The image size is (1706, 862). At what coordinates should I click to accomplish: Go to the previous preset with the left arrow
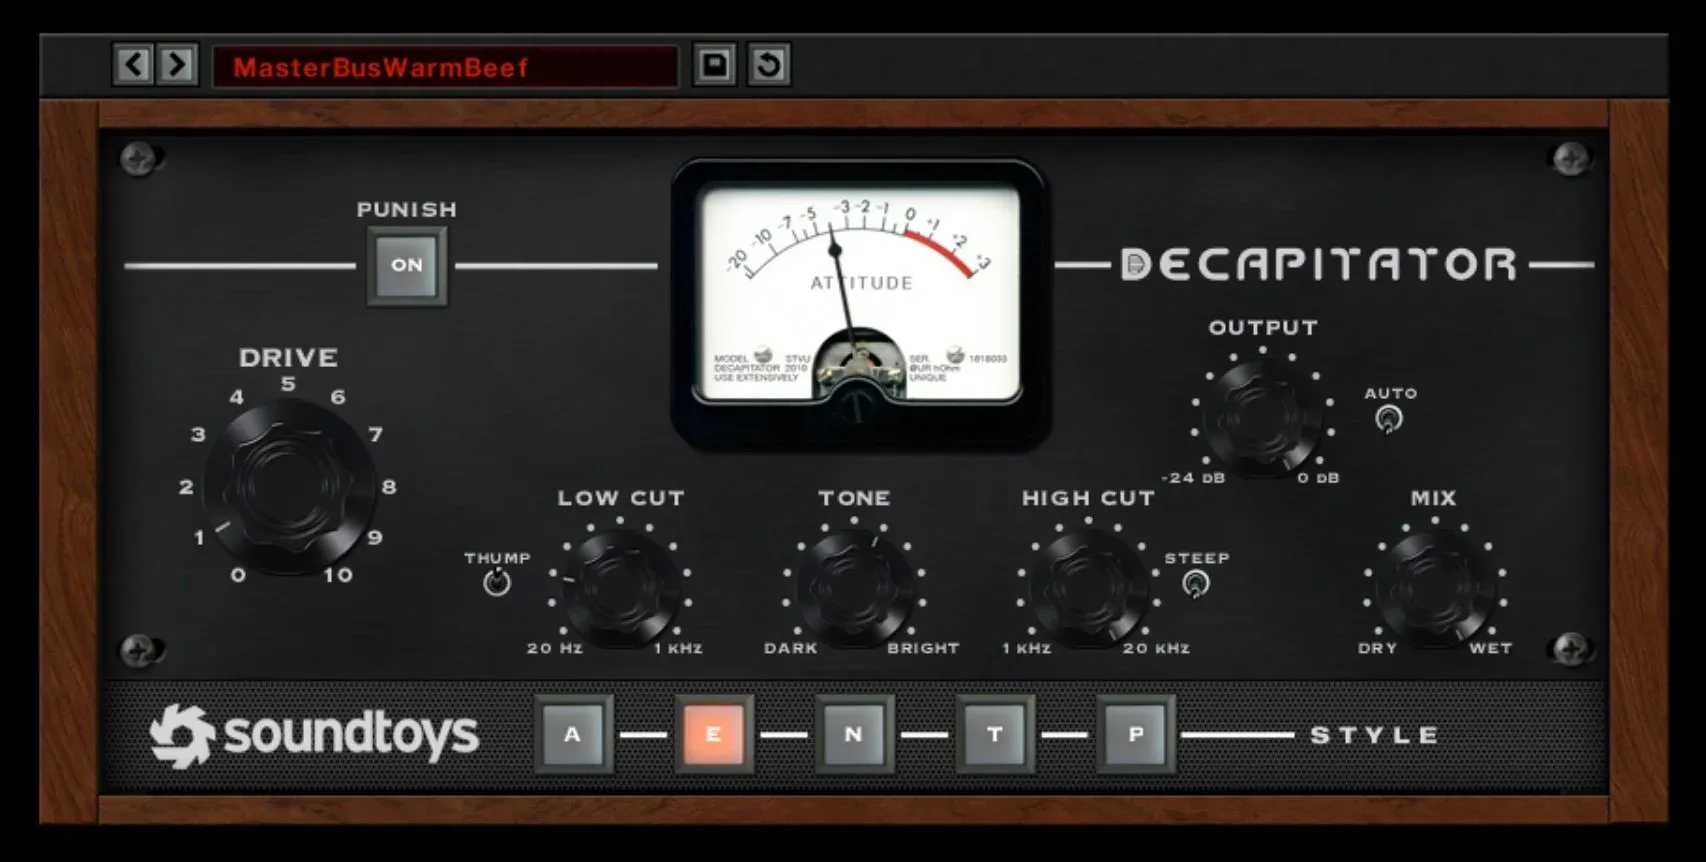tap(134, 65)
